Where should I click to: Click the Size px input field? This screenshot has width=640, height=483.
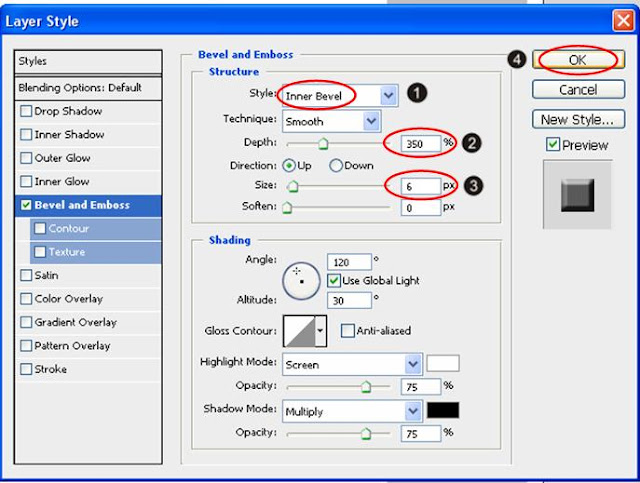tap(420, 186)
